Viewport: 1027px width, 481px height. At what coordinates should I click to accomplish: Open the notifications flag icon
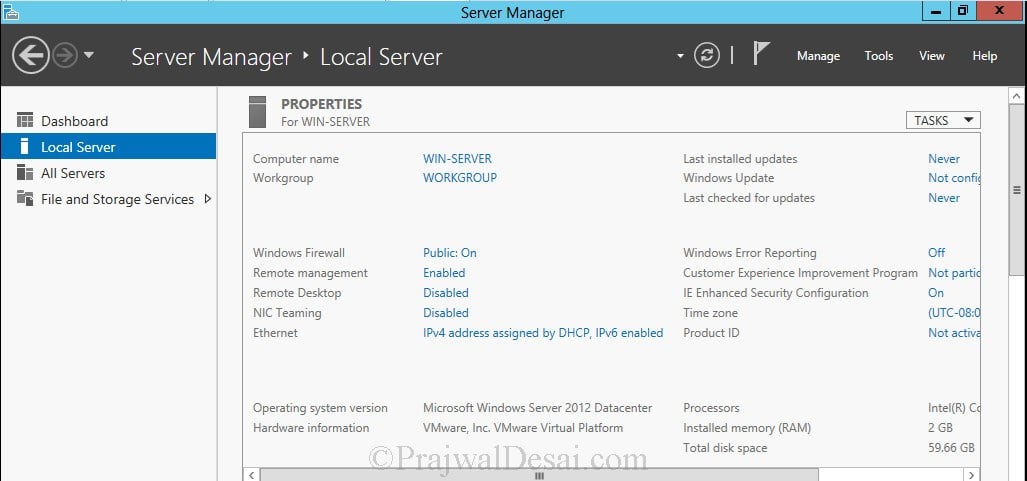(760, 54)
